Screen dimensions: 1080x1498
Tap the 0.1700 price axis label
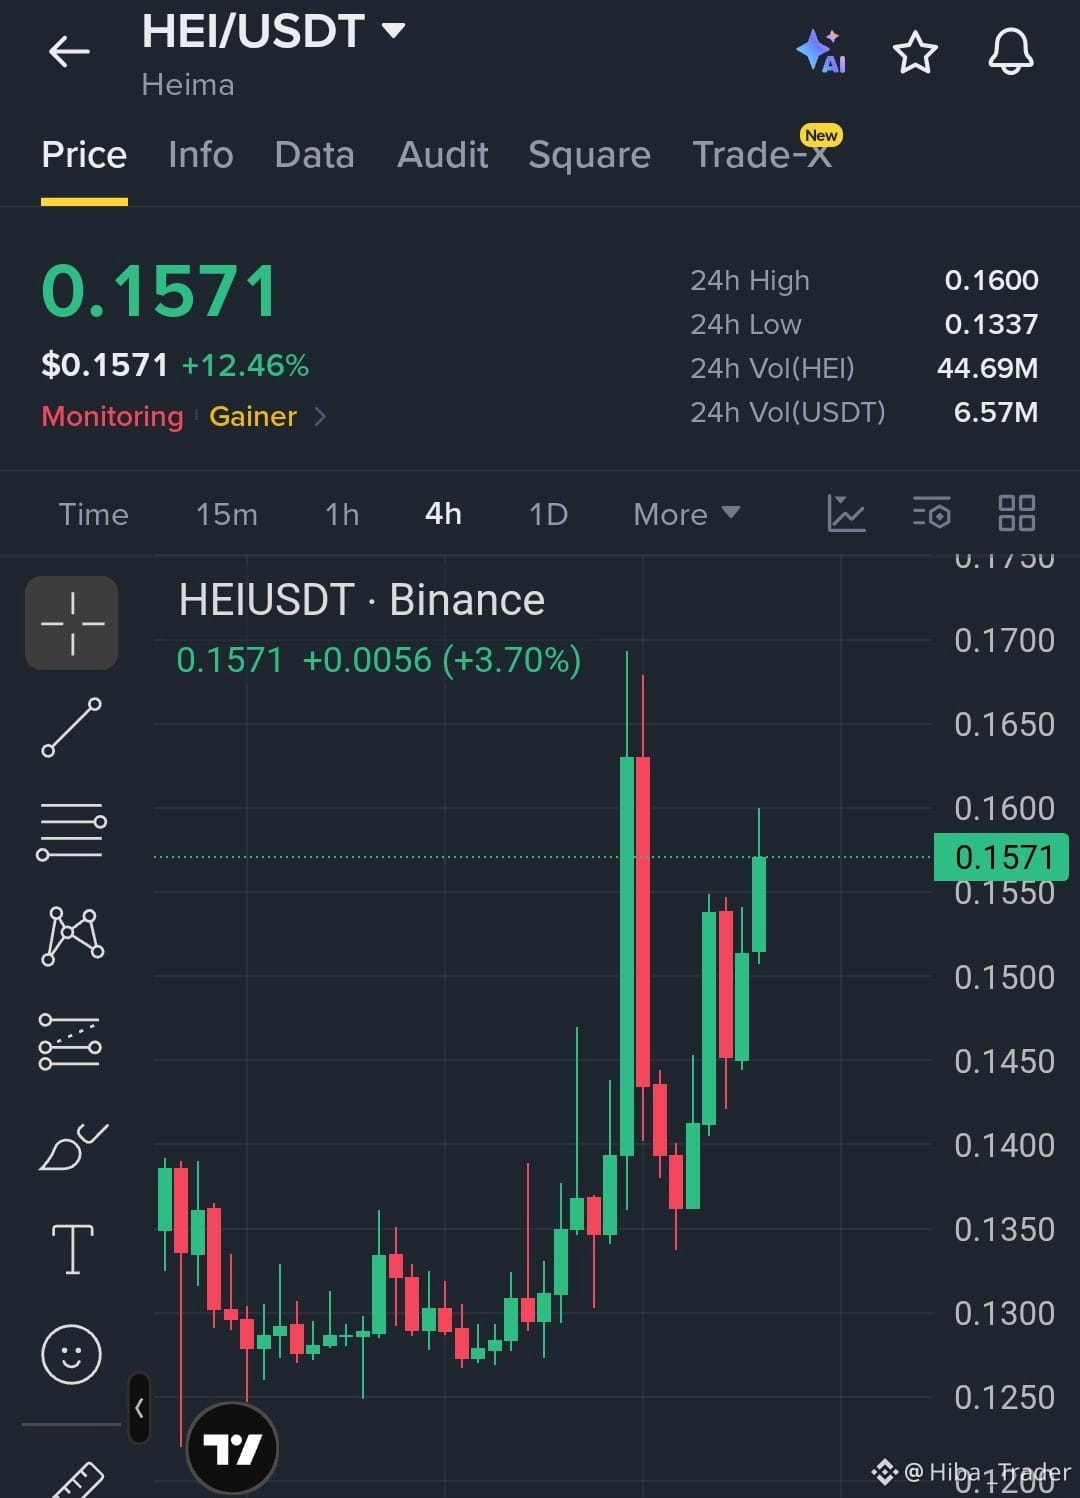(1004, 640)
